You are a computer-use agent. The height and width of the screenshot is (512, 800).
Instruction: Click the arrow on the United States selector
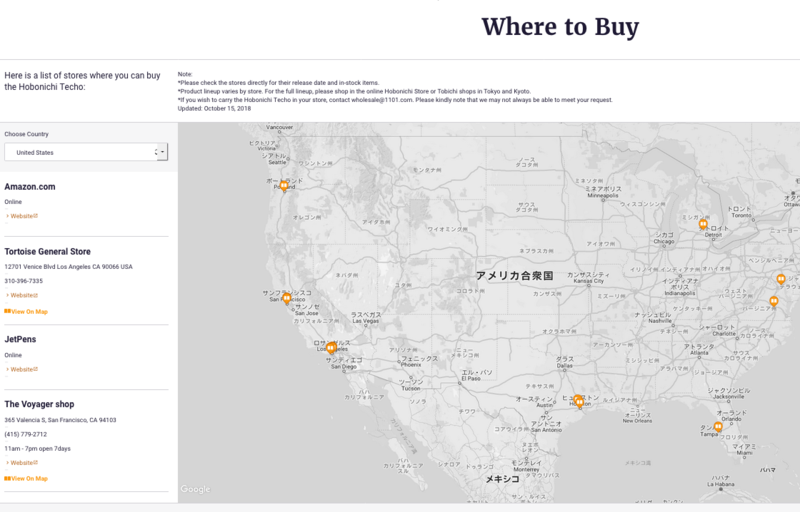tap(161, 152)
